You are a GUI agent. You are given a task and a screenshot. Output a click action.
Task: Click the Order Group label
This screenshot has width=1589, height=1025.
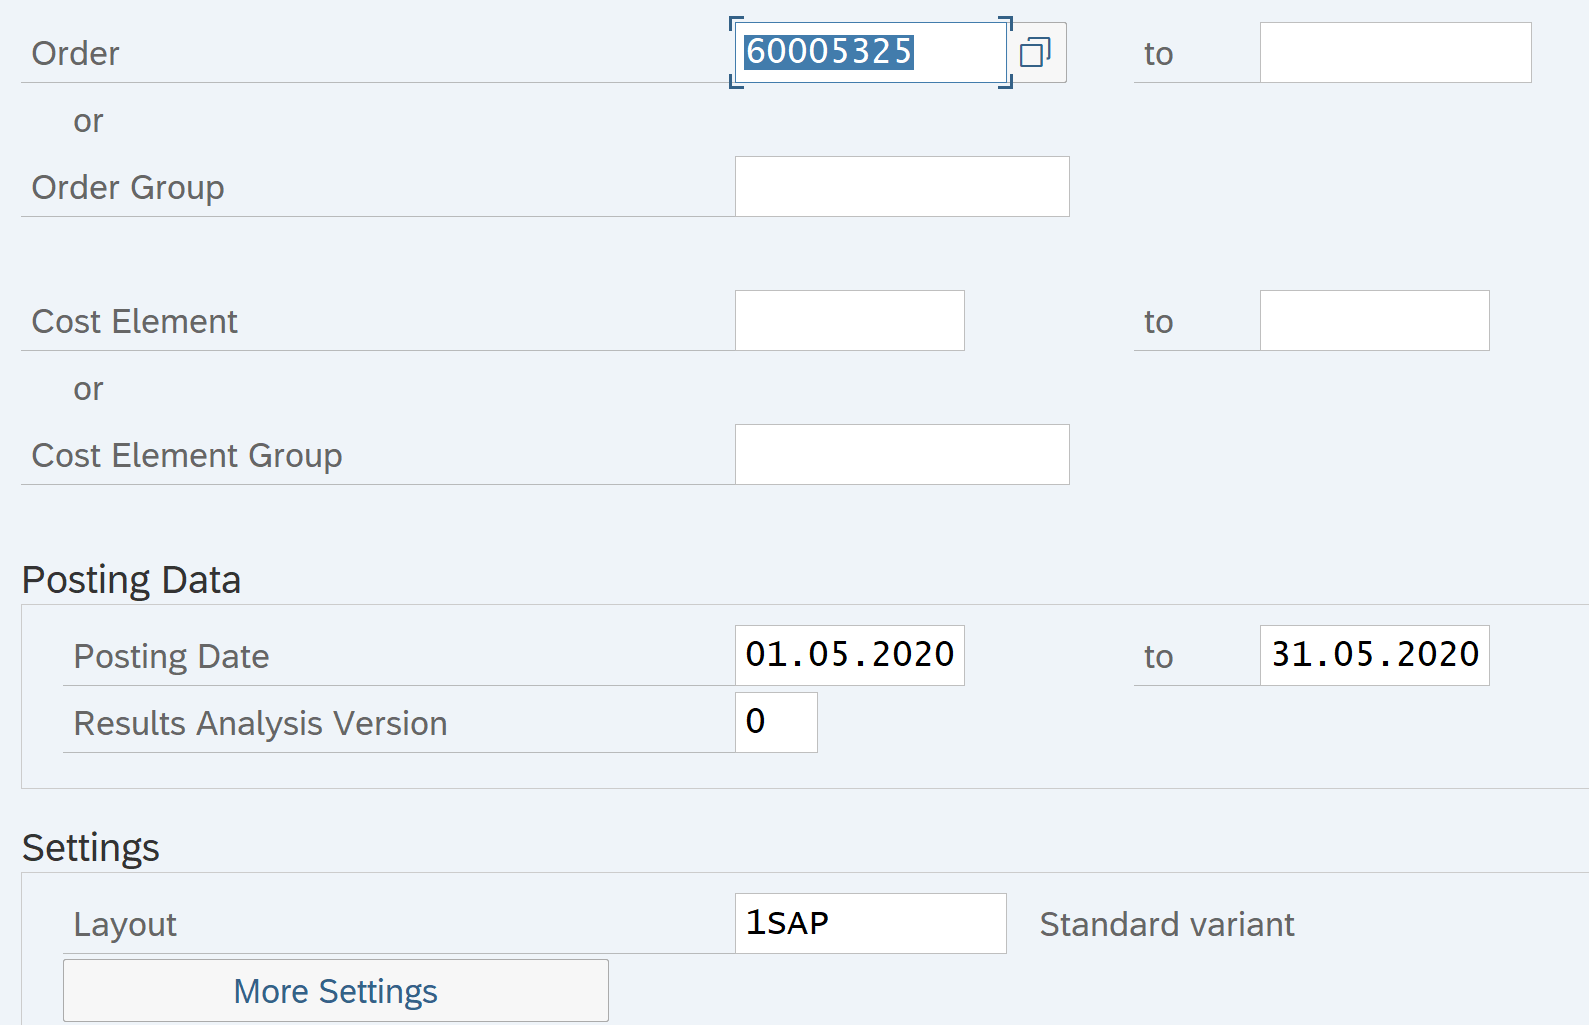[x=128, y=188]
